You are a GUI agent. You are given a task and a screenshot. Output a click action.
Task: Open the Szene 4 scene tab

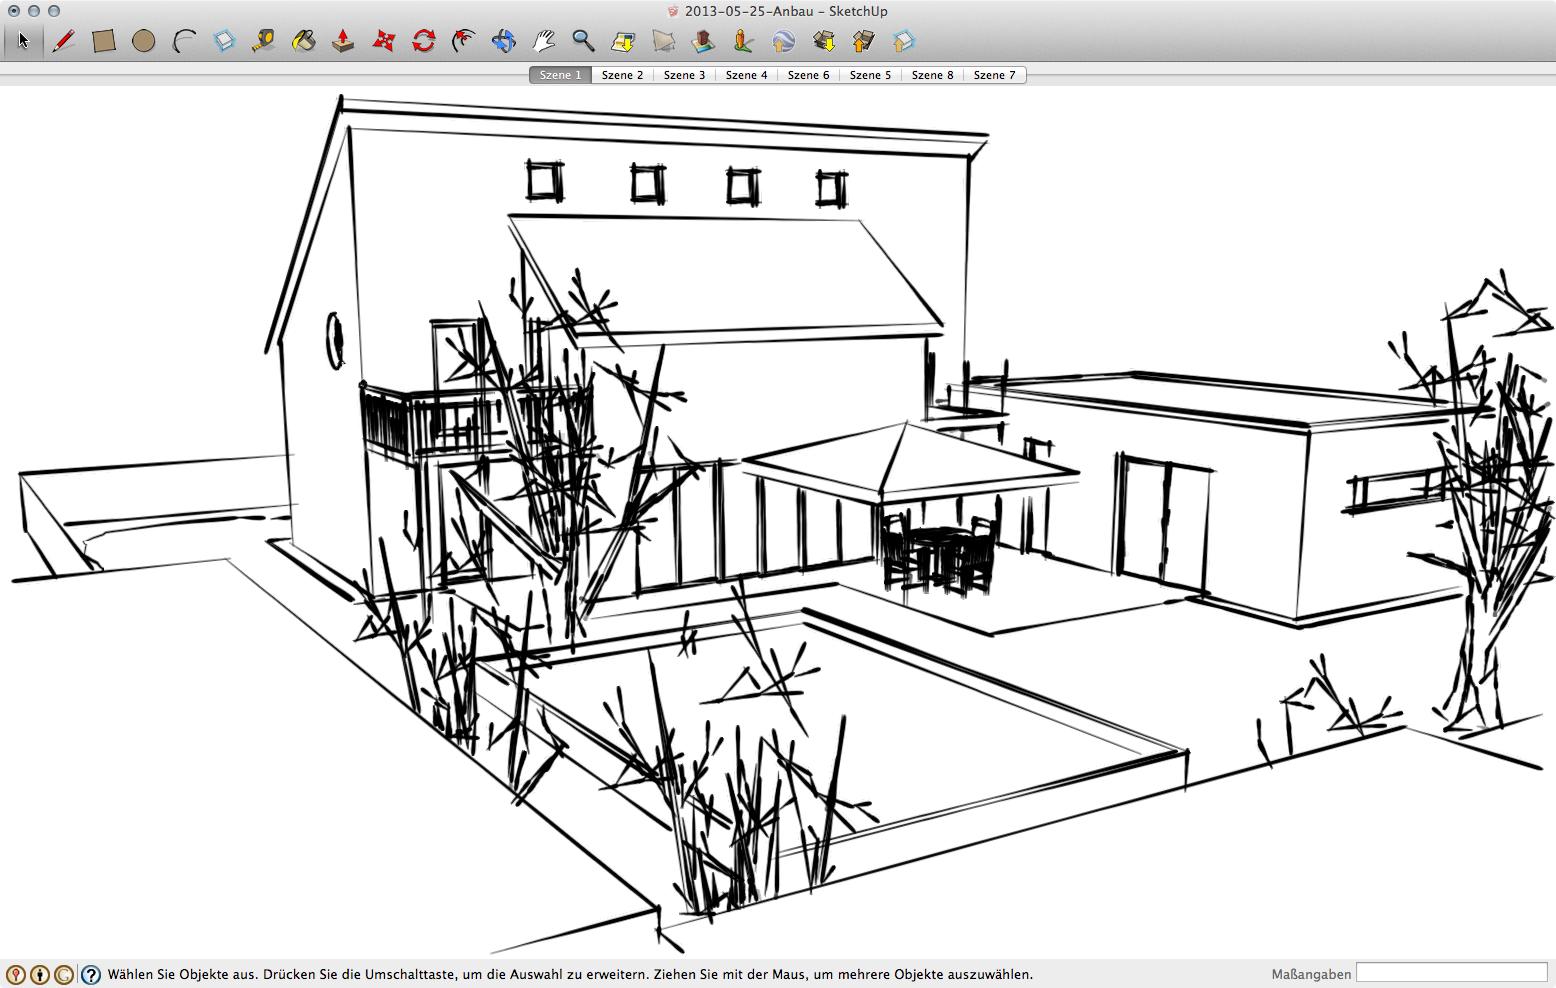746,75
